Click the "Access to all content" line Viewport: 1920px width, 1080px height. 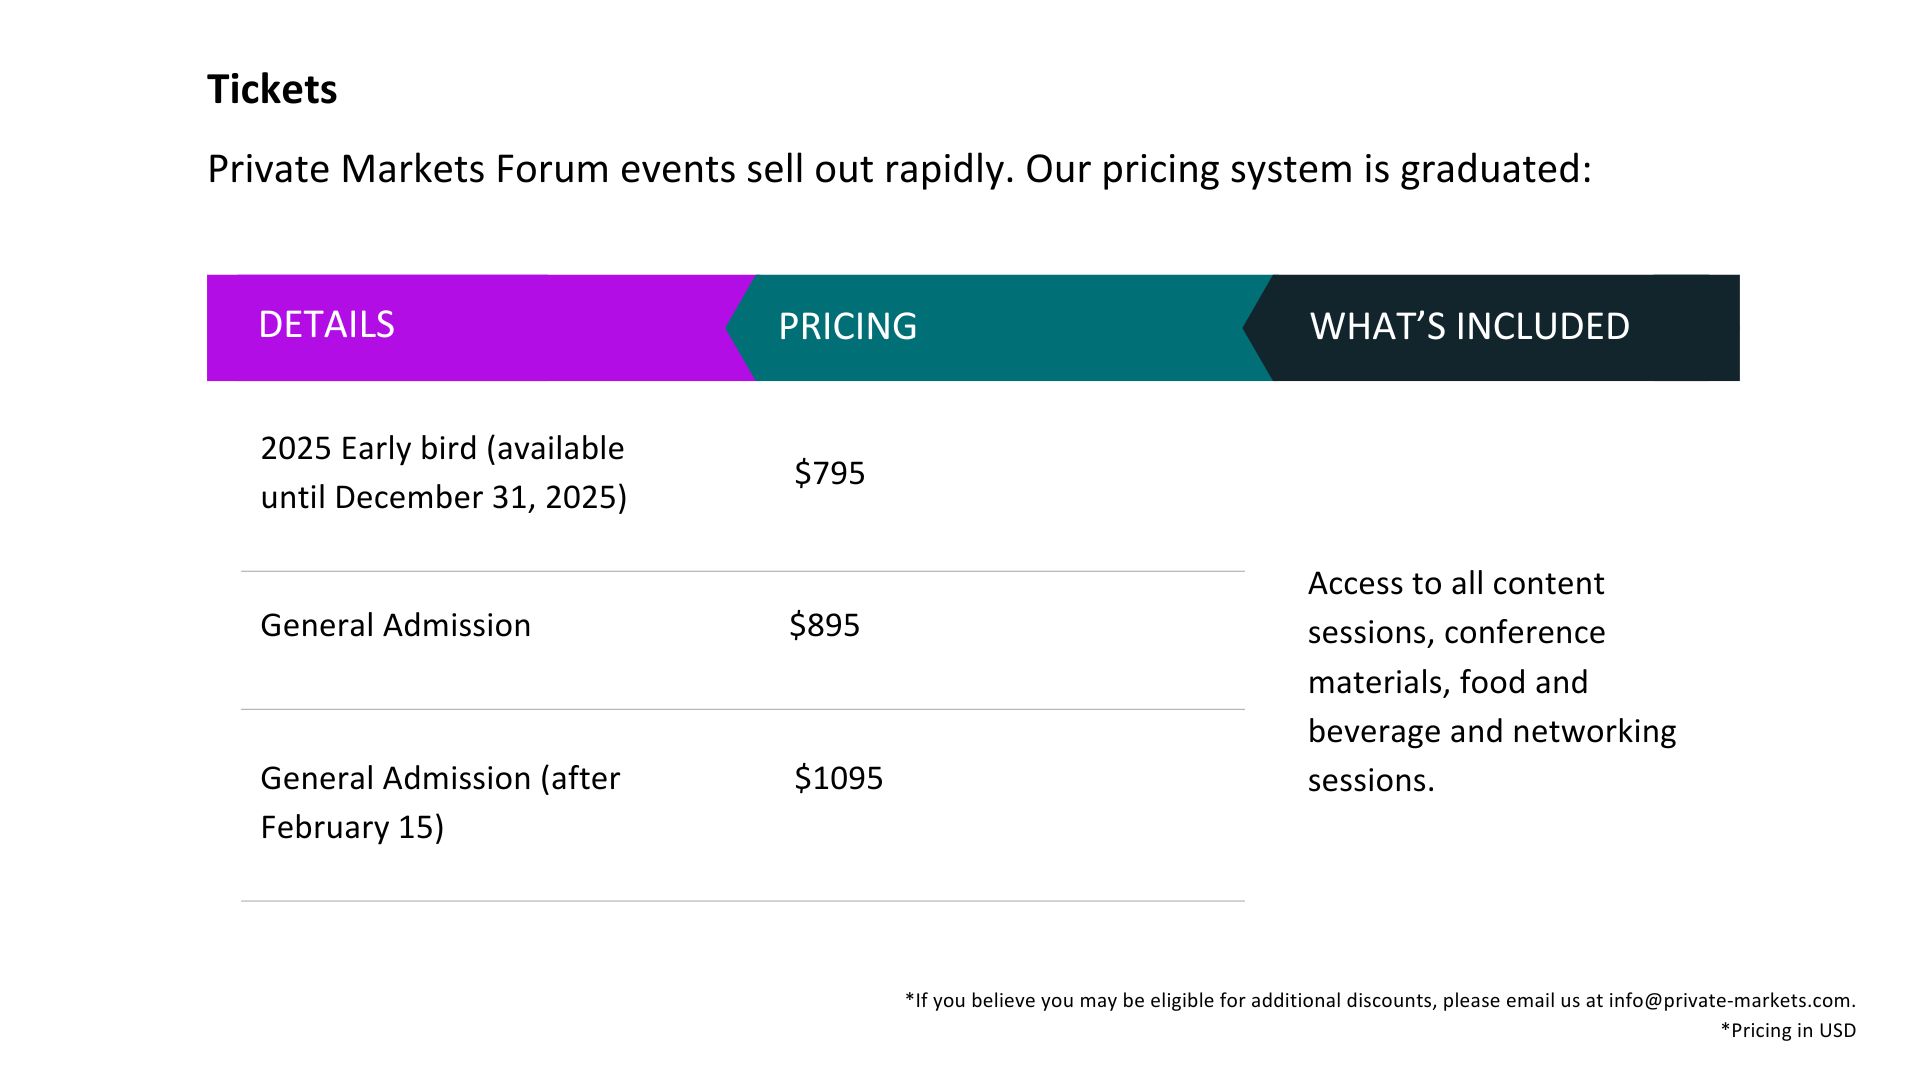coord(1455,584)
